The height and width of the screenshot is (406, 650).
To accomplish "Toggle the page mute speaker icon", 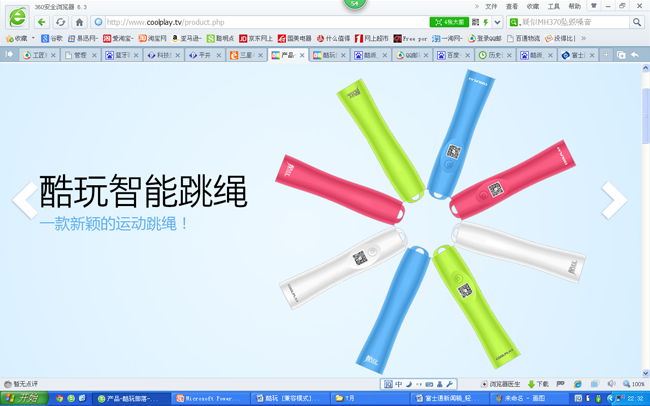I will [611, 384].
